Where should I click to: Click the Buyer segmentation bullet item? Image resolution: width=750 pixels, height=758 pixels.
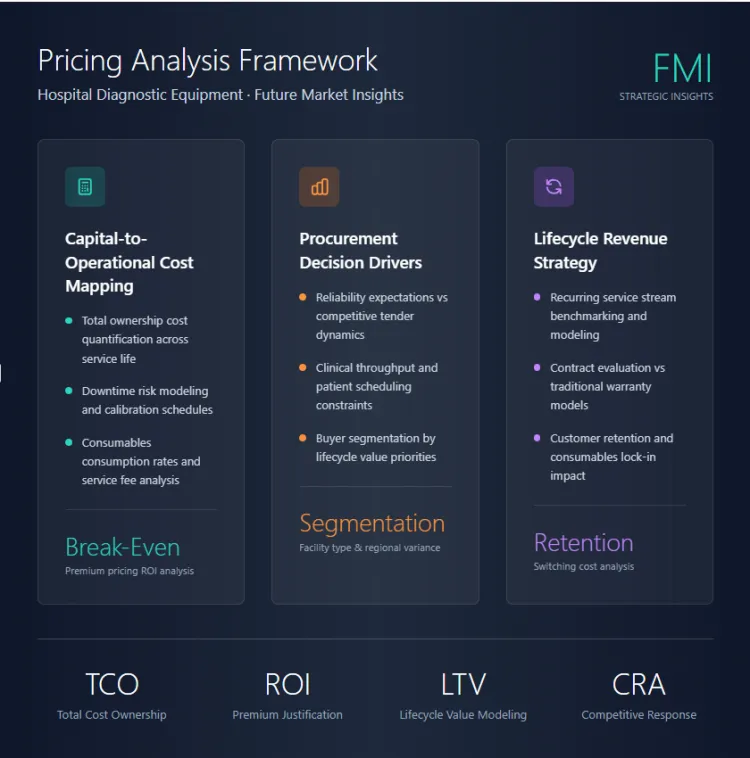[375, 447]
